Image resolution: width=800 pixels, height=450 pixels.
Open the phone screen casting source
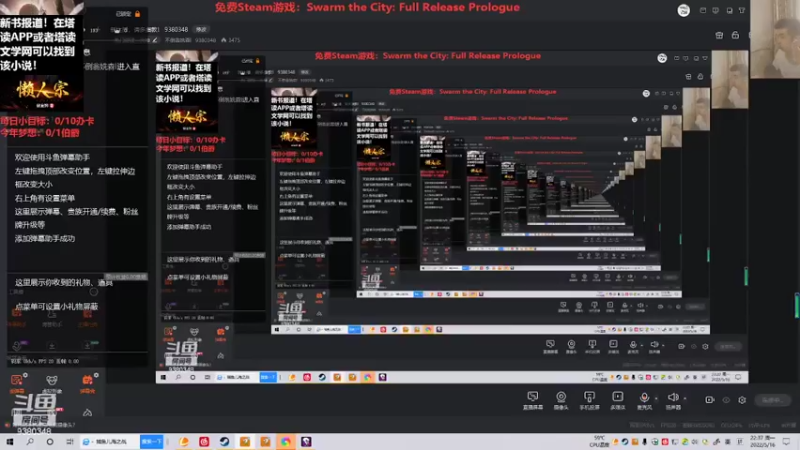pos(589,400)
